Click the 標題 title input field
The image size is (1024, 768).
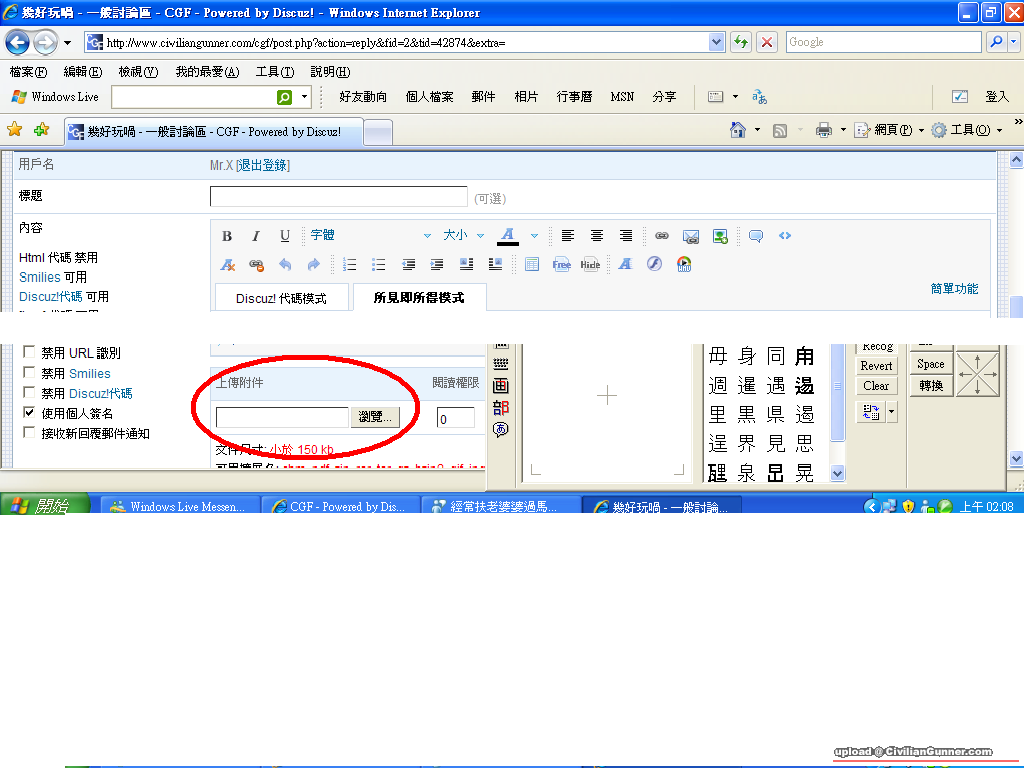point(338,197)
